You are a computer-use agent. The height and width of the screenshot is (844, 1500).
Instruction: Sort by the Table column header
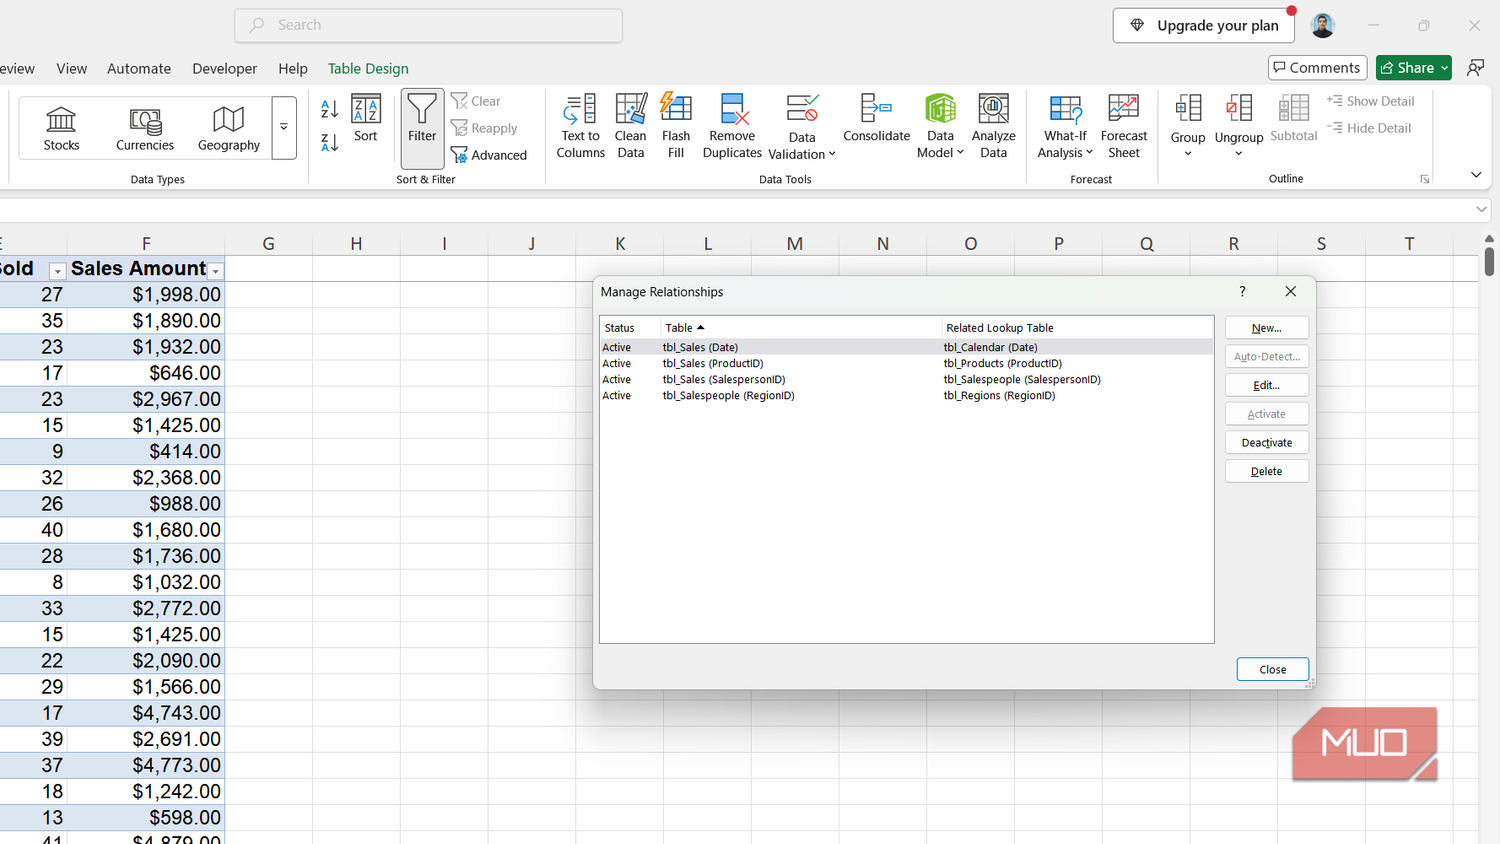(x=801, y=328)
